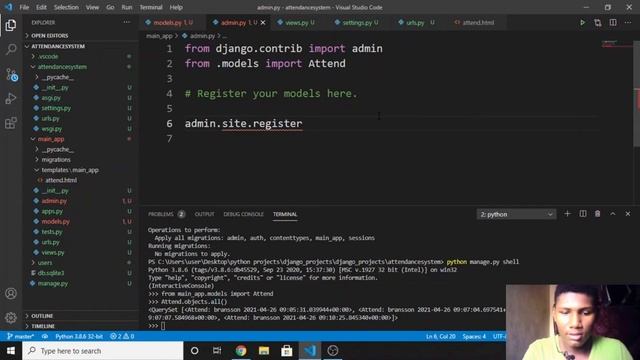Screen dimensions: 640x360
Task: Expand the Outline section
Action: 82,316
